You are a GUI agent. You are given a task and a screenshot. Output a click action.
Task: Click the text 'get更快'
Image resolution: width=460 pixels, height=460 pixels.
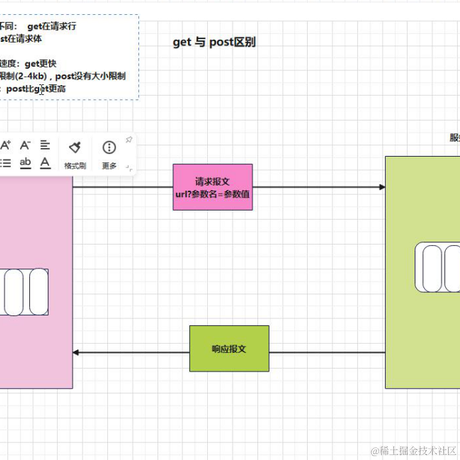pyautogui.click(x=41, y=63)
